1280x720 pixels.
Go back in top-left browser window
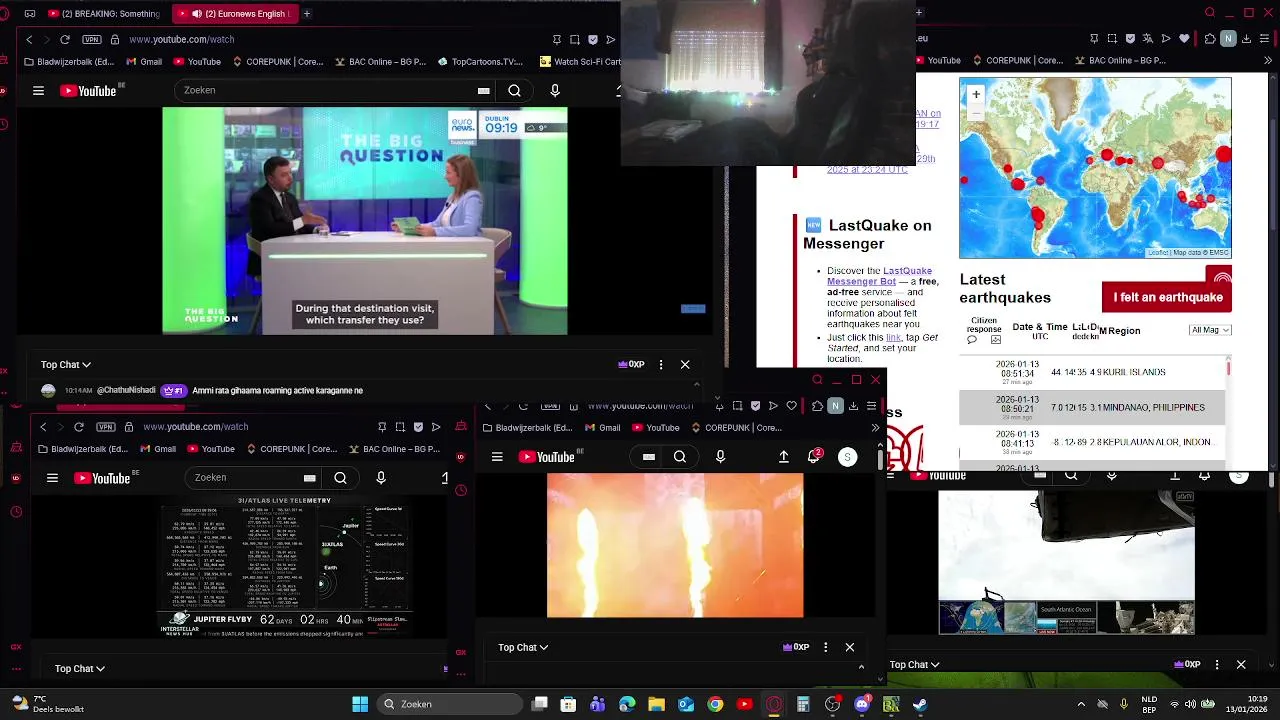[x=29, y=39]
